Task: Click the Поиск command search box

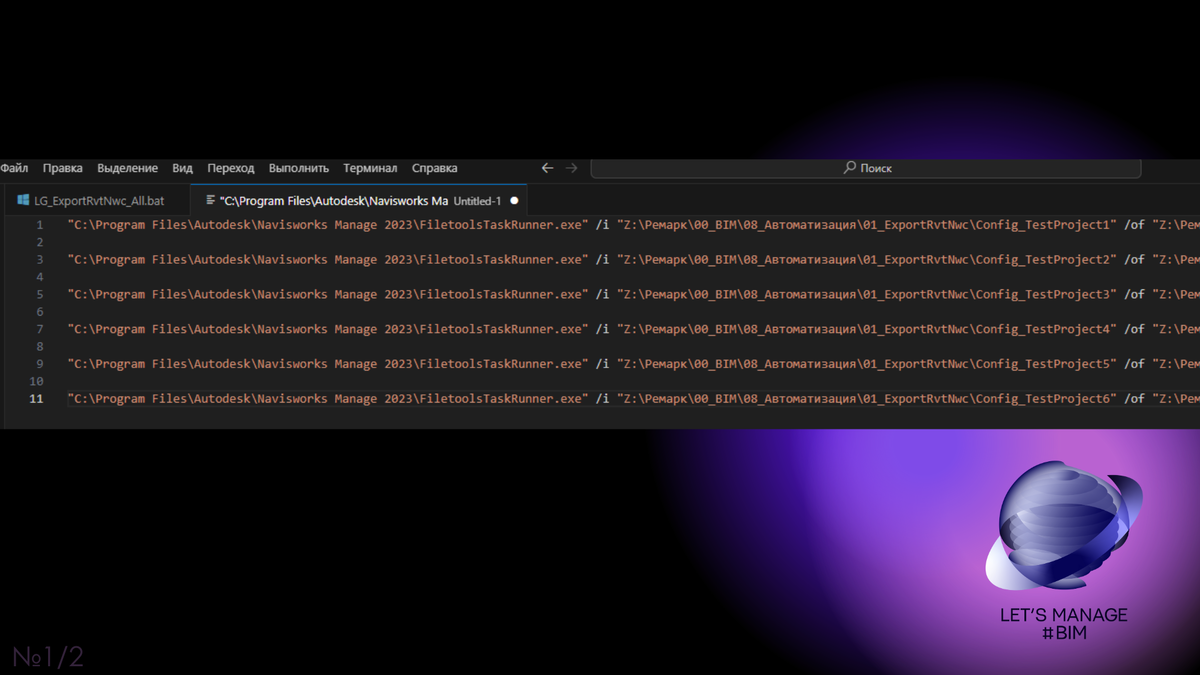Action: [866, 168]
